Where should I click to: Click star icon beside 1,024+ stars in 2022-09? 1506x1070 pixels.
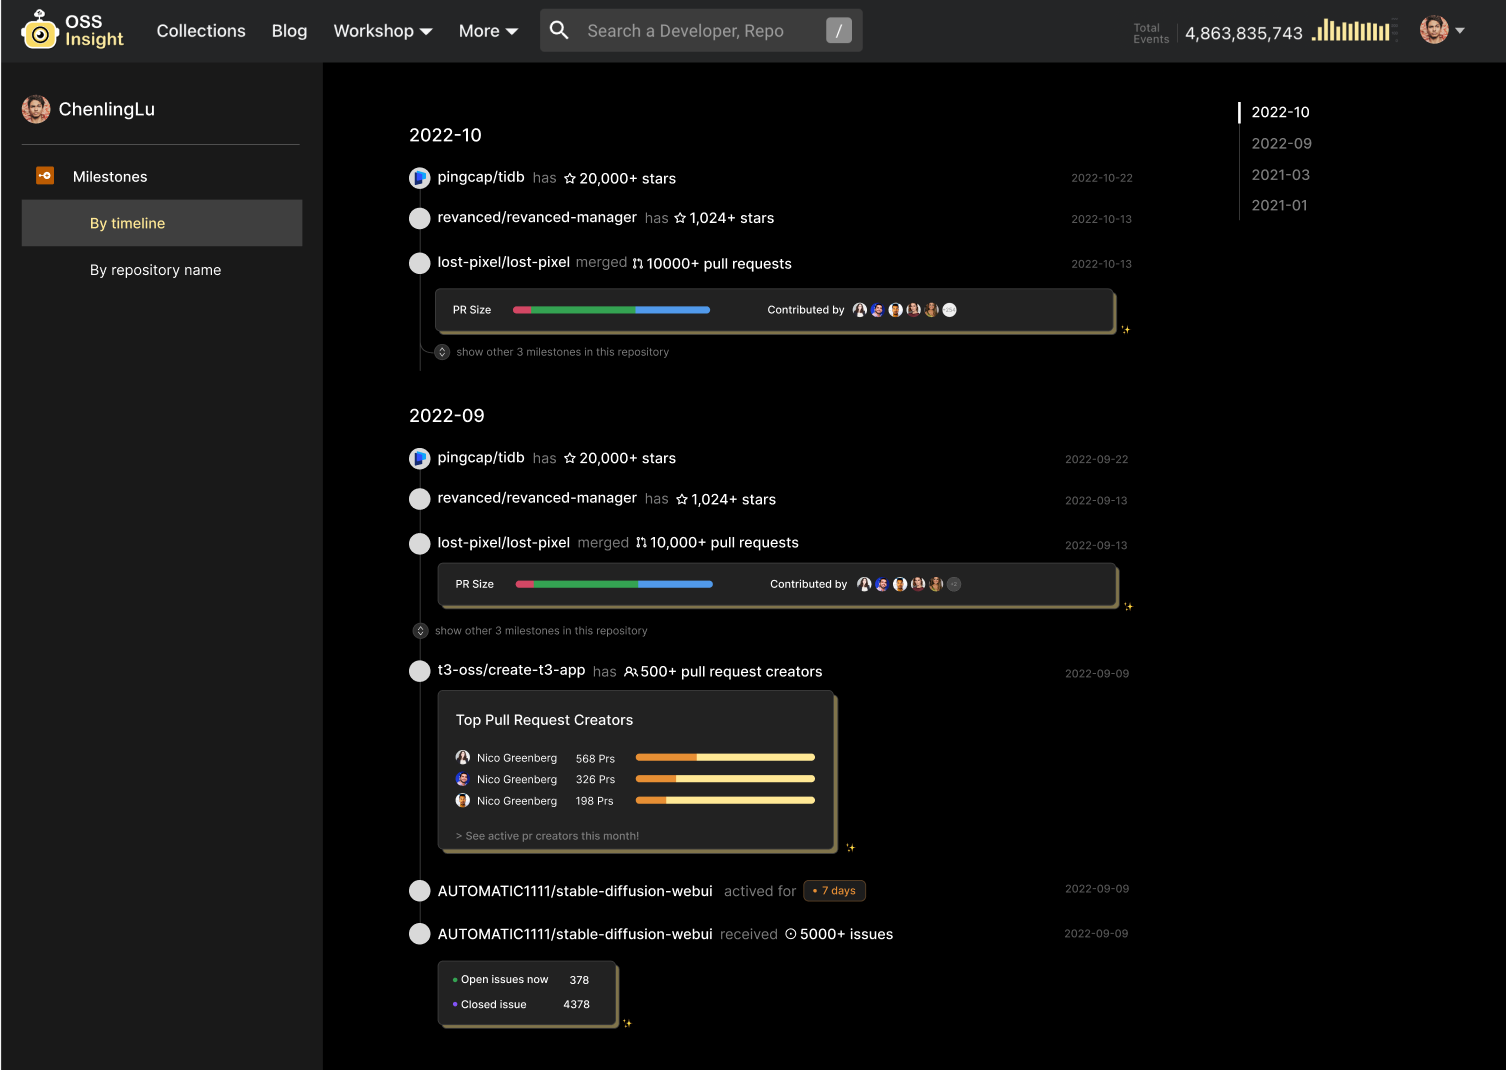click(682, 499)
